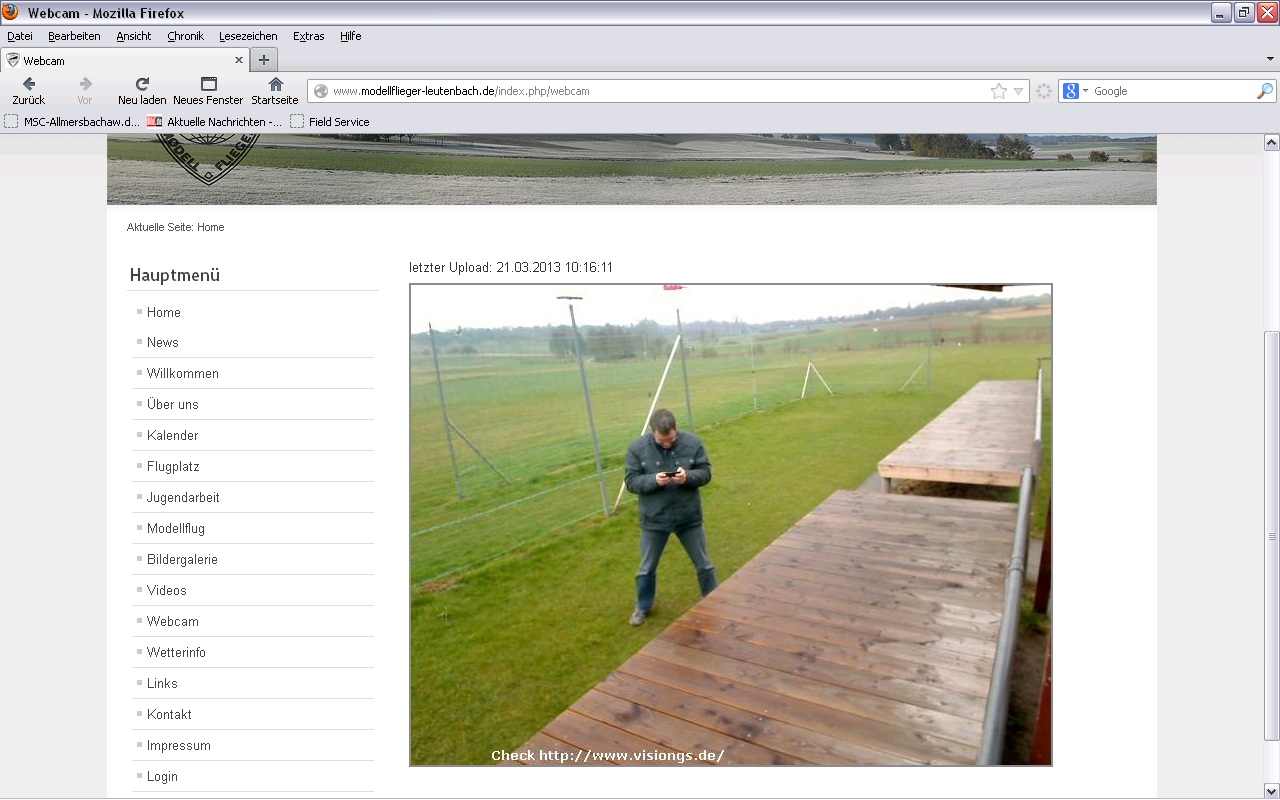The height and width of the screenshot is (800, 1280).
Task: Open the Google search engine dropdown
Action: click(1075, 91)
